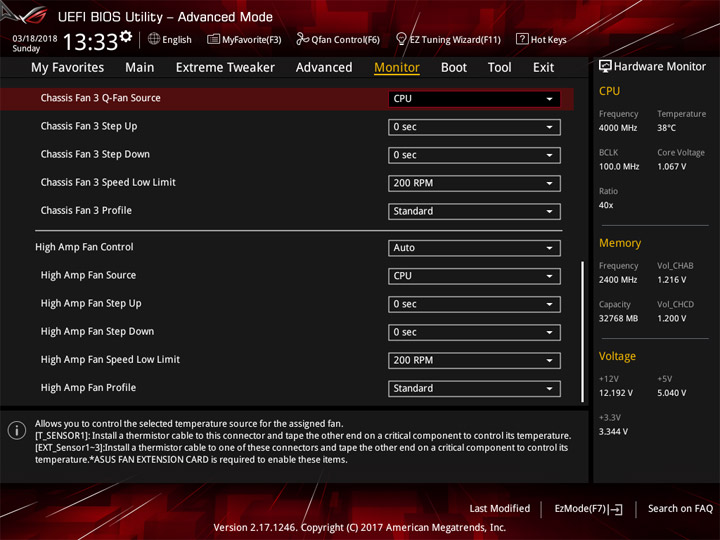The width and height of the screenshot is (720, 540).
Task: Click the CPU heading in Hardware Monitor
Action: pyautogui.click(x=609, y=91)
